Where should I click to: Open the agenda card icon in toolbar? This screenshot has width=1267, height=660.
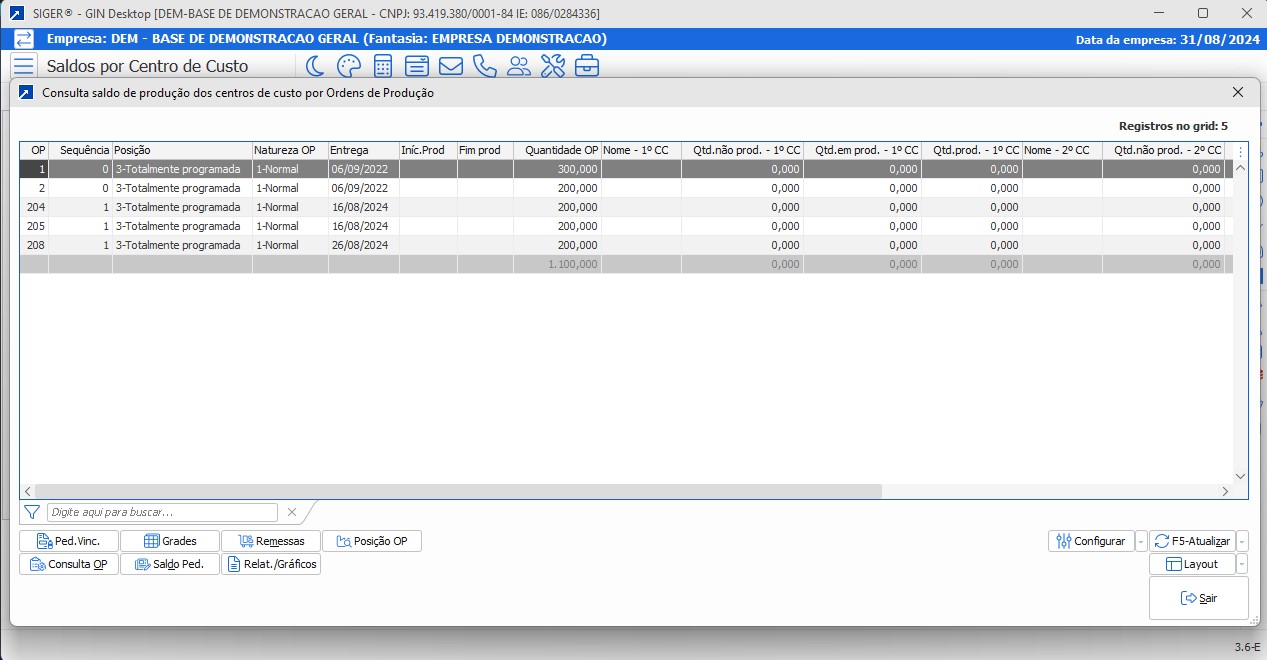pos(416,65)
